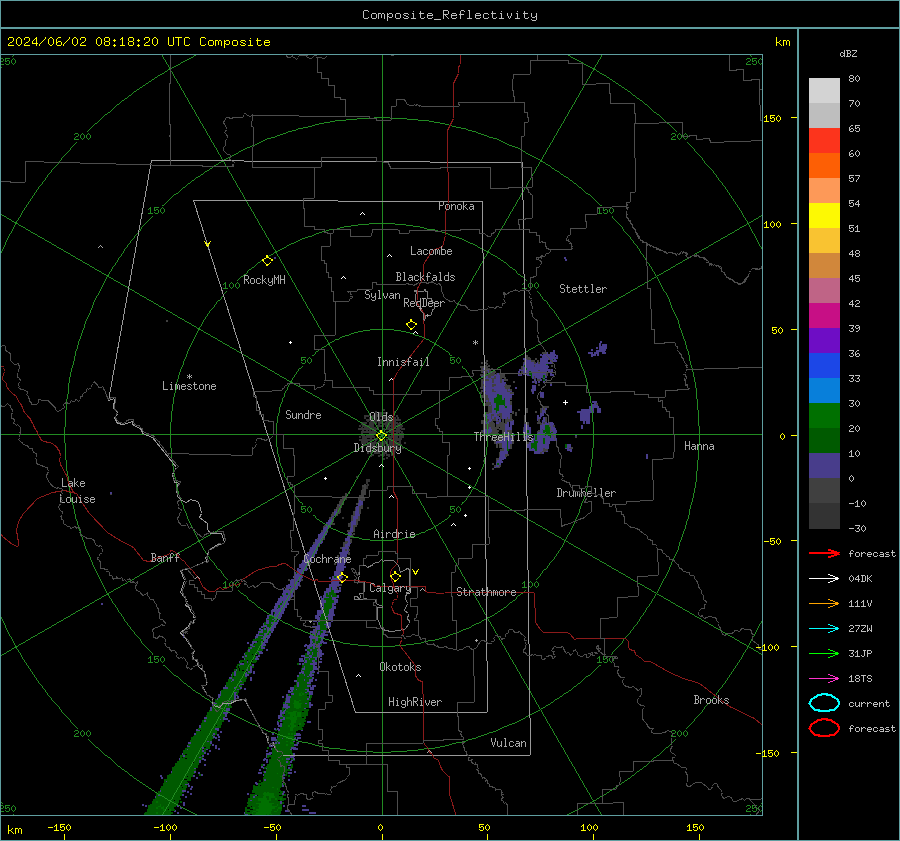
Task: Click the Olds town label
Action: (x=381, y=417)
